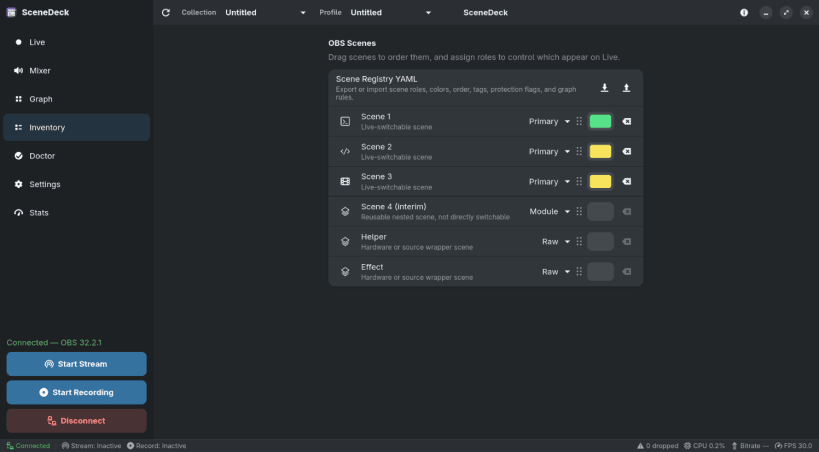Click dropped frames warning in status bar
819x452 pixels.
tap(657, 446)
